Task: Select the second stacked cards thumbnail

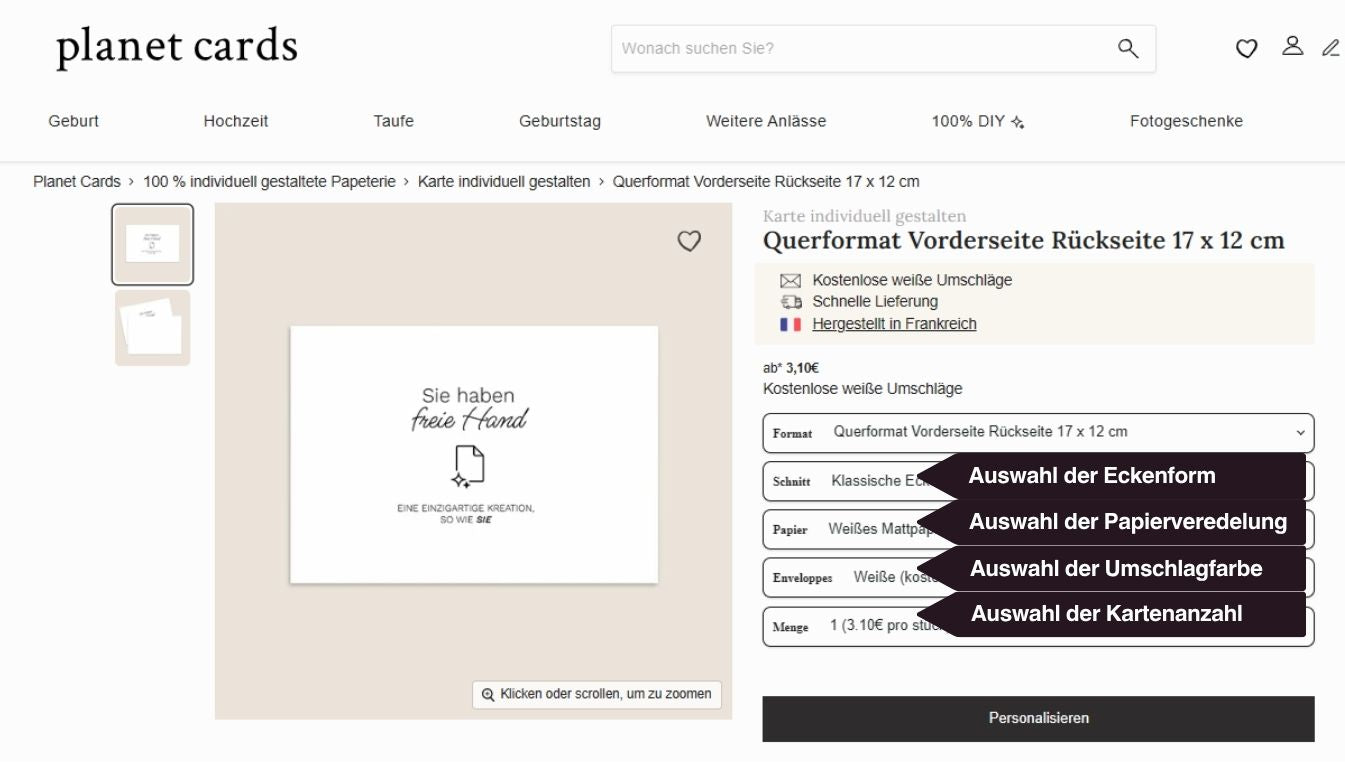Action: (x=152, y=328)
